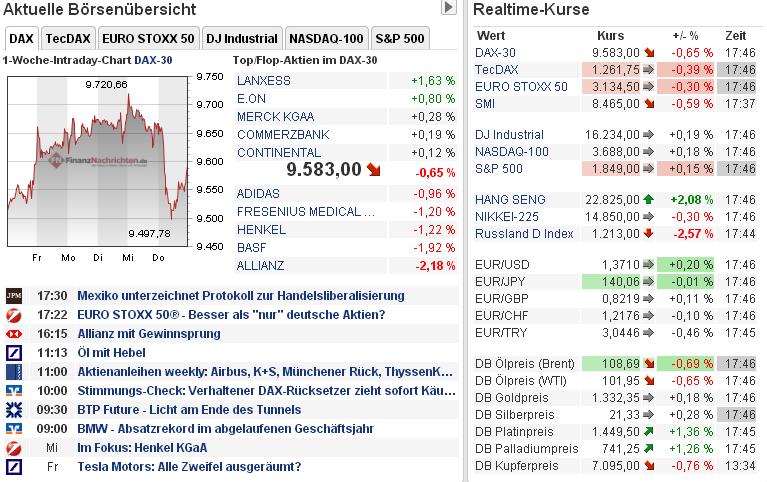This screenshot has height=482, width=767.
Task: Click the RBS logo beside BTP Future news
Action: coord(15,410)
